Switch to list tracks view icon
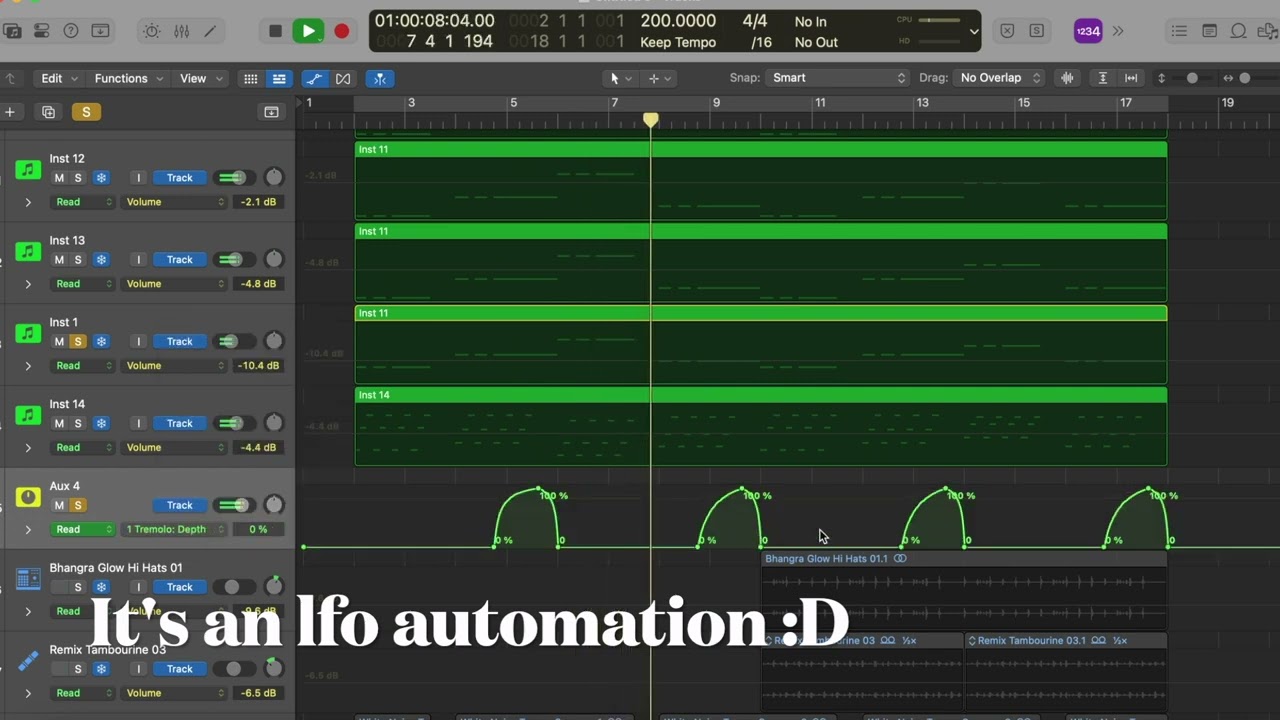The height and width of the screenshot is (720, 1280). (x=279, y=78)
